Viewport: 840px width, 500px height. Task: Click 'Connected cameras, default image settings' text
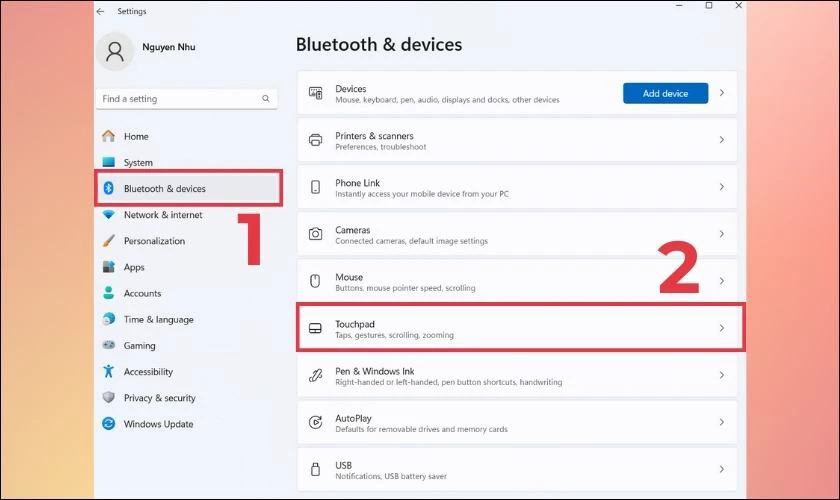click(411, 241)
